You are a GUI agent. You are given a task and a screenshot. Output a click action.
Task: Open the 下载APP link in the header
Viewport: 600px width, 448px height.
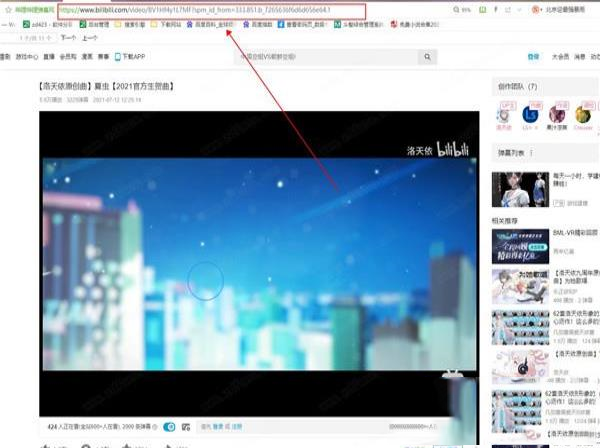click(x=131, y=57)
